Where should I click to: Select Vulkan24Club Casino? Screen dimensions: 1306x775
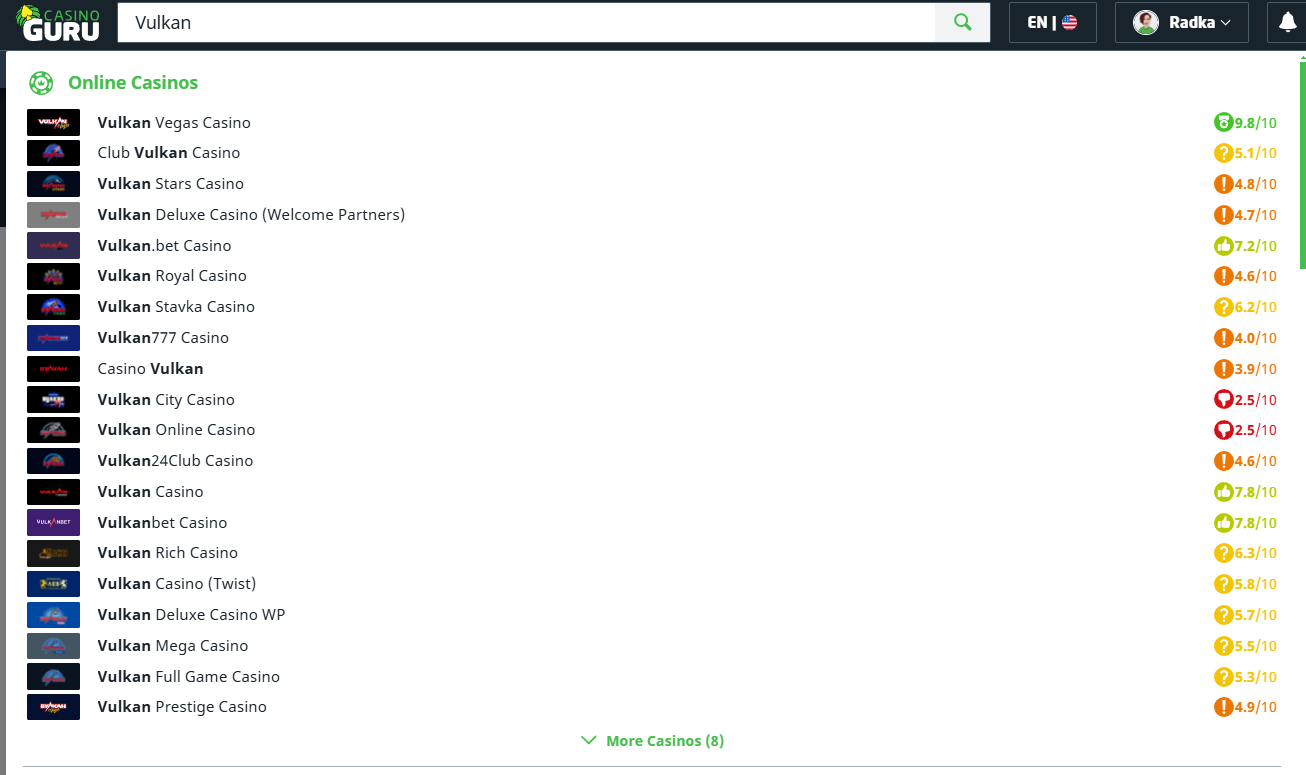tap(175, 461)
